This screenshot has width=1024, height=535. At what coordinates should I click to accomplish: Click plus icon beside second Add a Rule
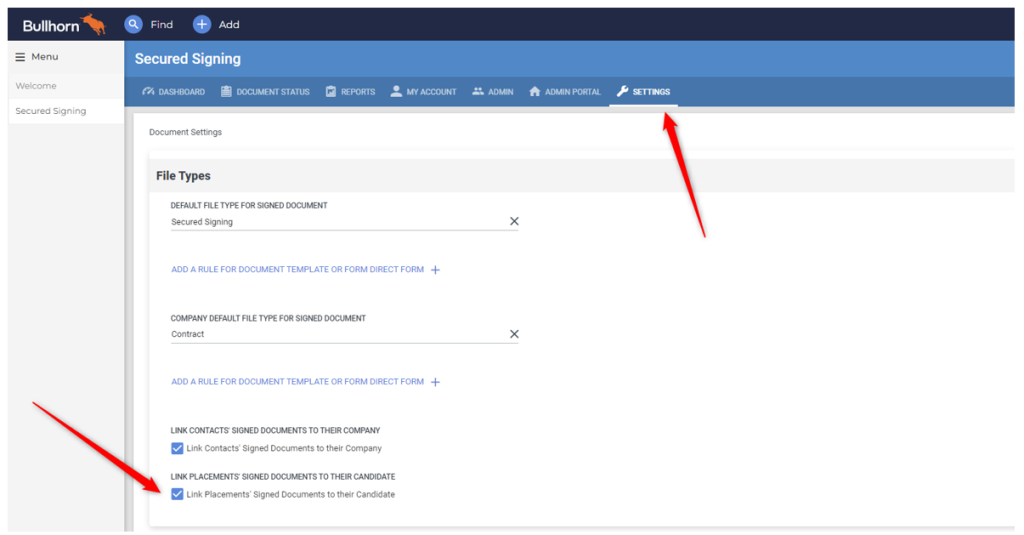[x=435, y=382]
